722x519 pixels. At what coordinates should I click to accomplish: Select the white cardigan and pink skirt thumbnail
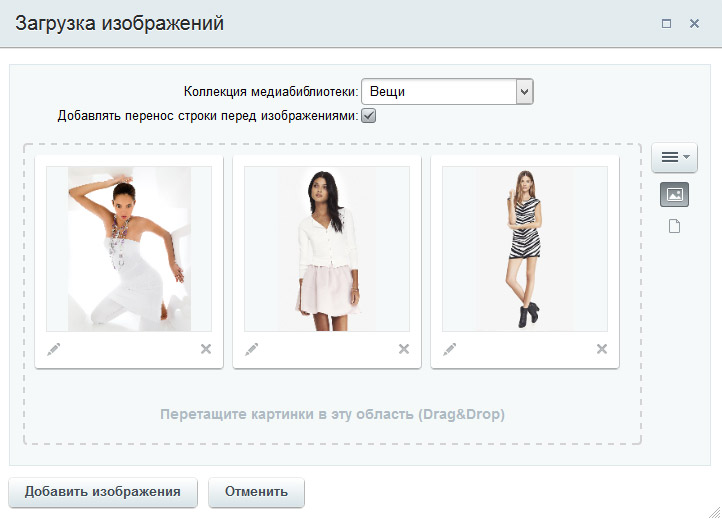coord(327,249)
